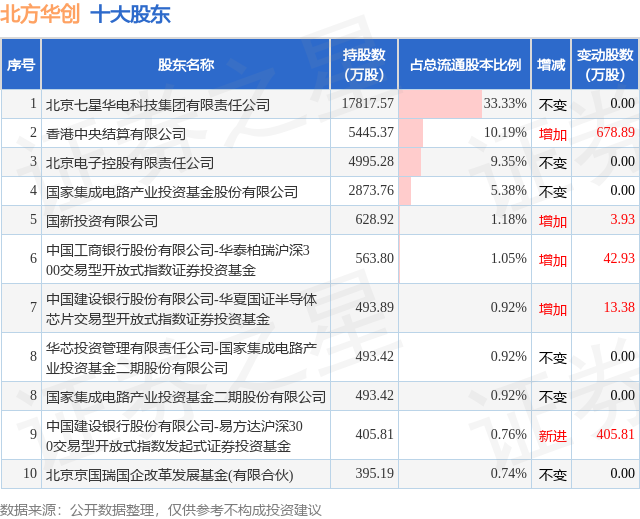Screen dimensions: 640x519
Task: Click the red 新进 status label
Action: [x=553, y=436]
